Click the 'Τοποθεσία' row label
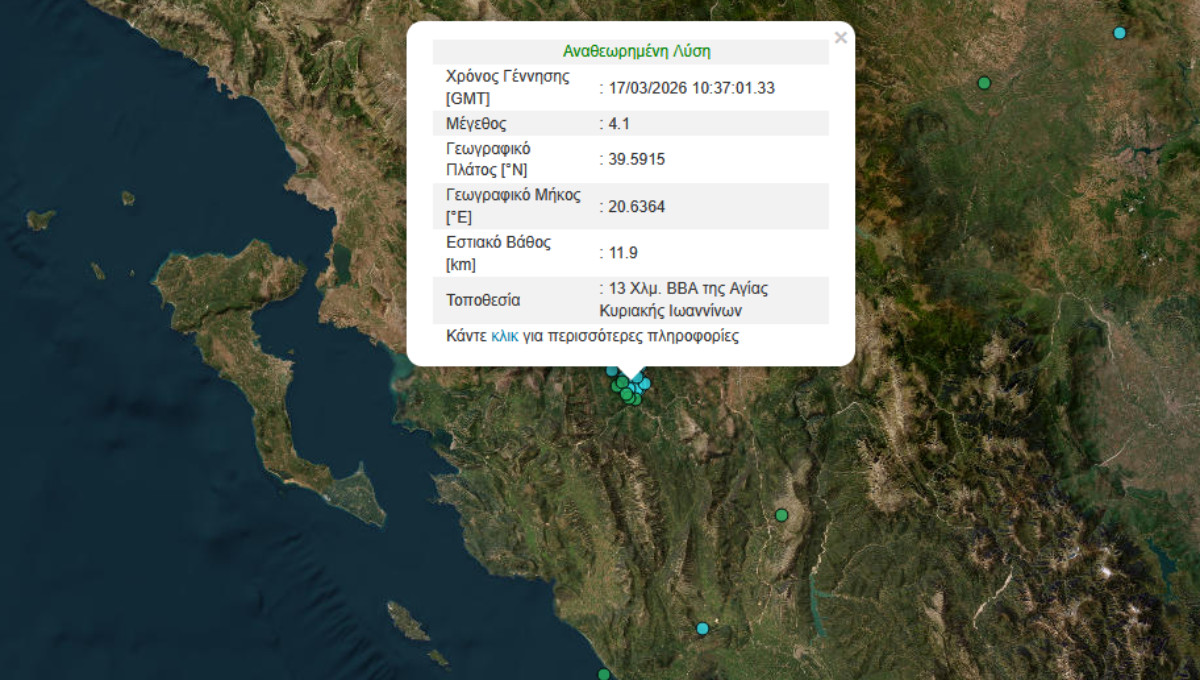The image size is (1200, 680). [x=483, y=300]
